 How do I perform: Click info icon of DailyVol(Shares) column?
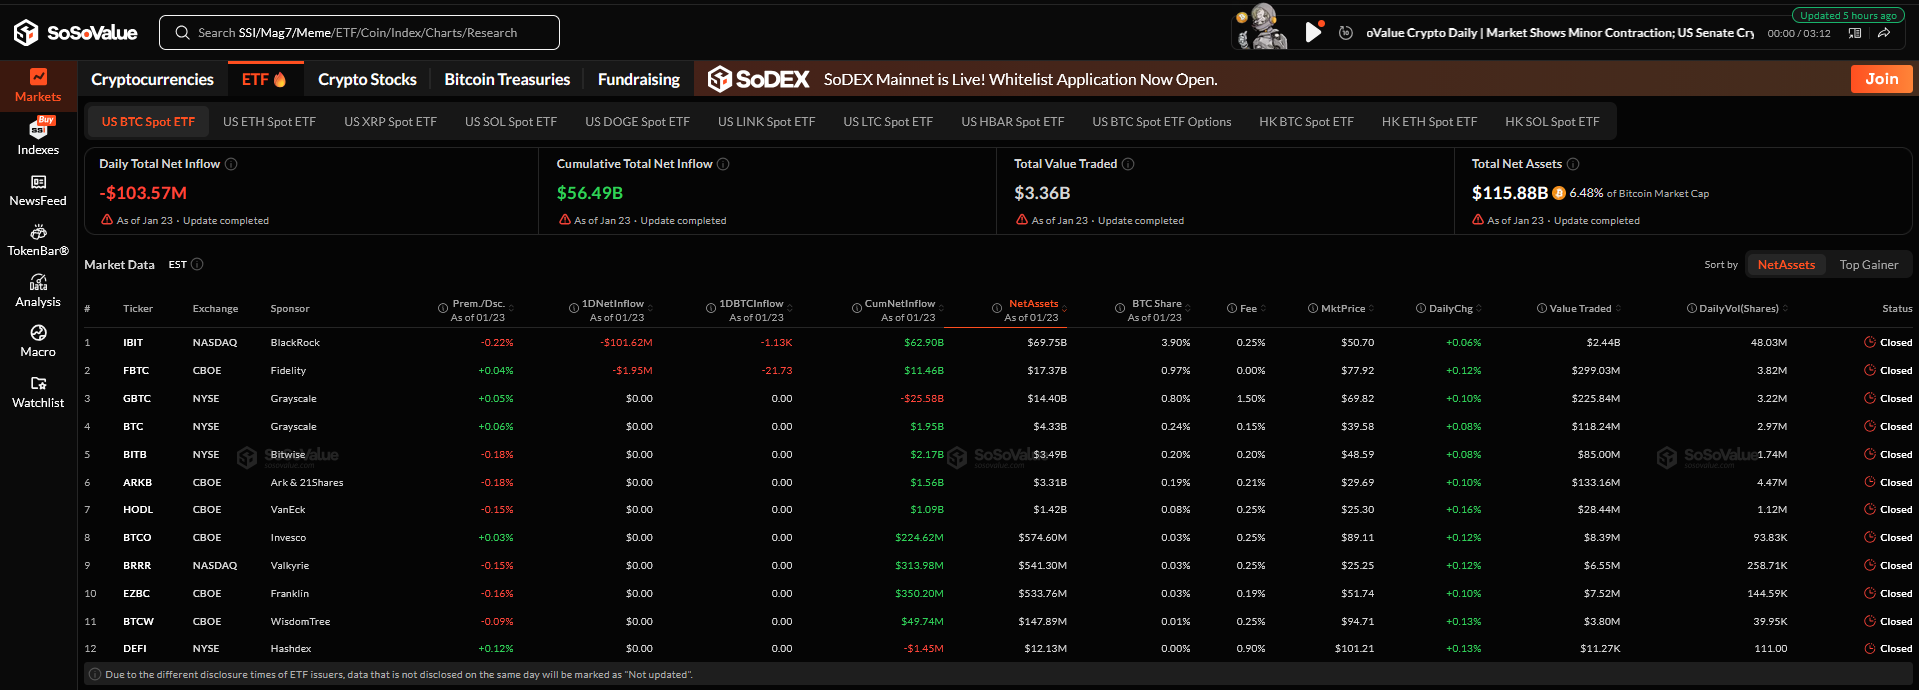(1692, 308)
